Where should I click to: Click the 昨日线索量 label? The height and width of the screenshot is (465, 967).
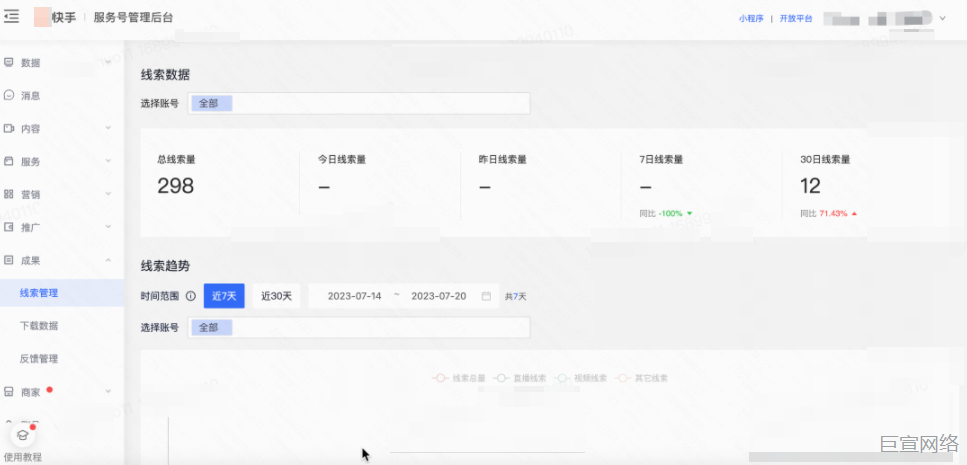pos(503,159)
